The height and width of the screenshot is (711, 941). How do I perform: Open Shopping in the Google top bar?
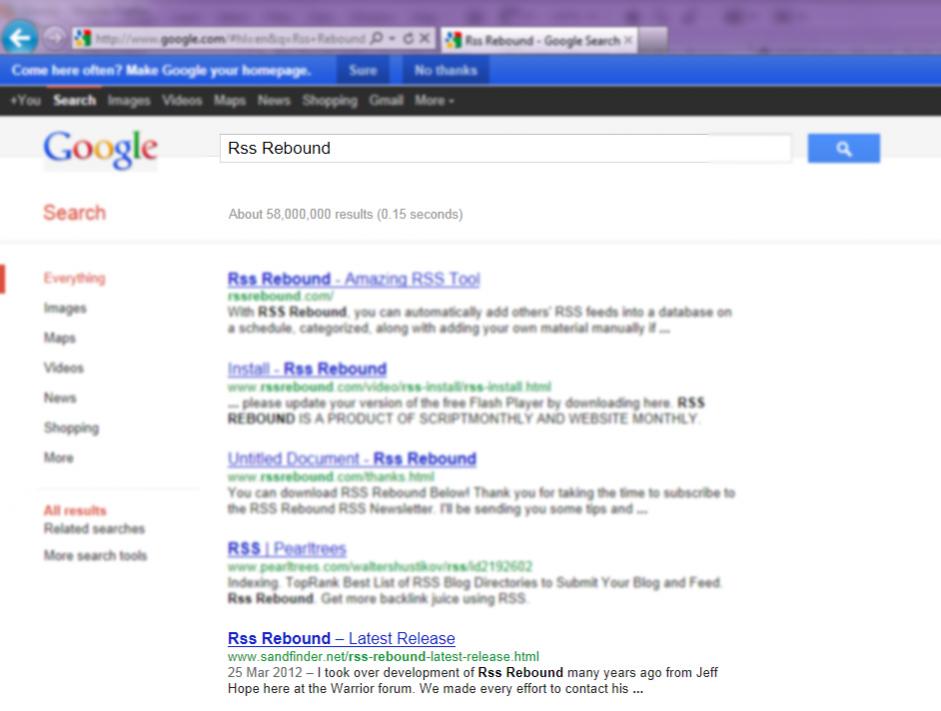click(x=330, y=100)
